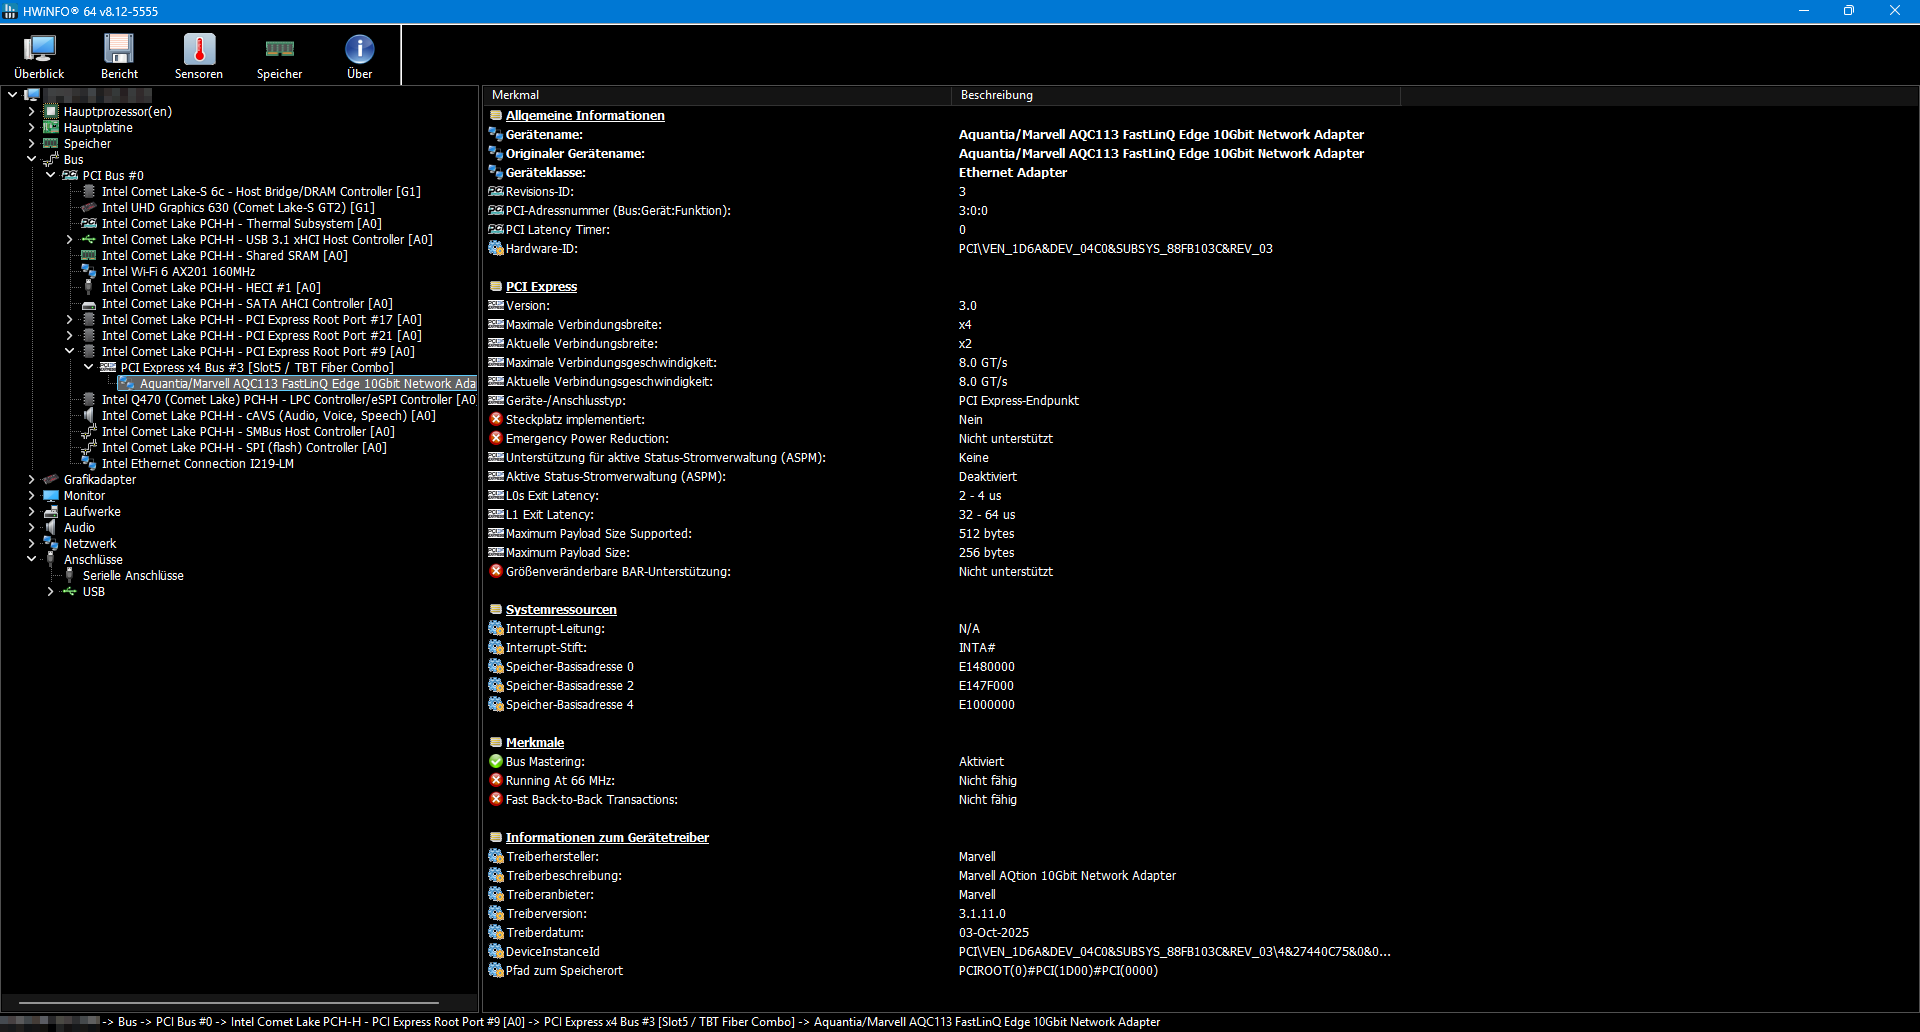The image size is (1920, 1032).
Task: Click the Systemressourcen section heading
Action: (561, 610)
